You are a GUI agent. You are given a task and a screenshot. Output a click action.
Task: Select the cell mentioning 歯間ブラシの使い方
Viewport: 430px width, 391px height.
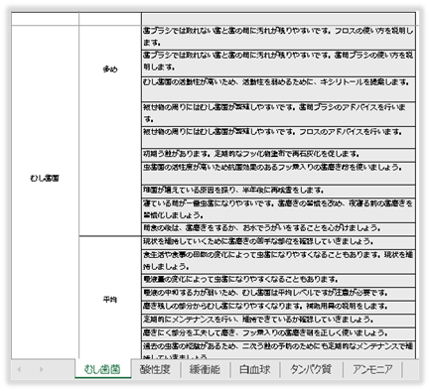point(278,63)
